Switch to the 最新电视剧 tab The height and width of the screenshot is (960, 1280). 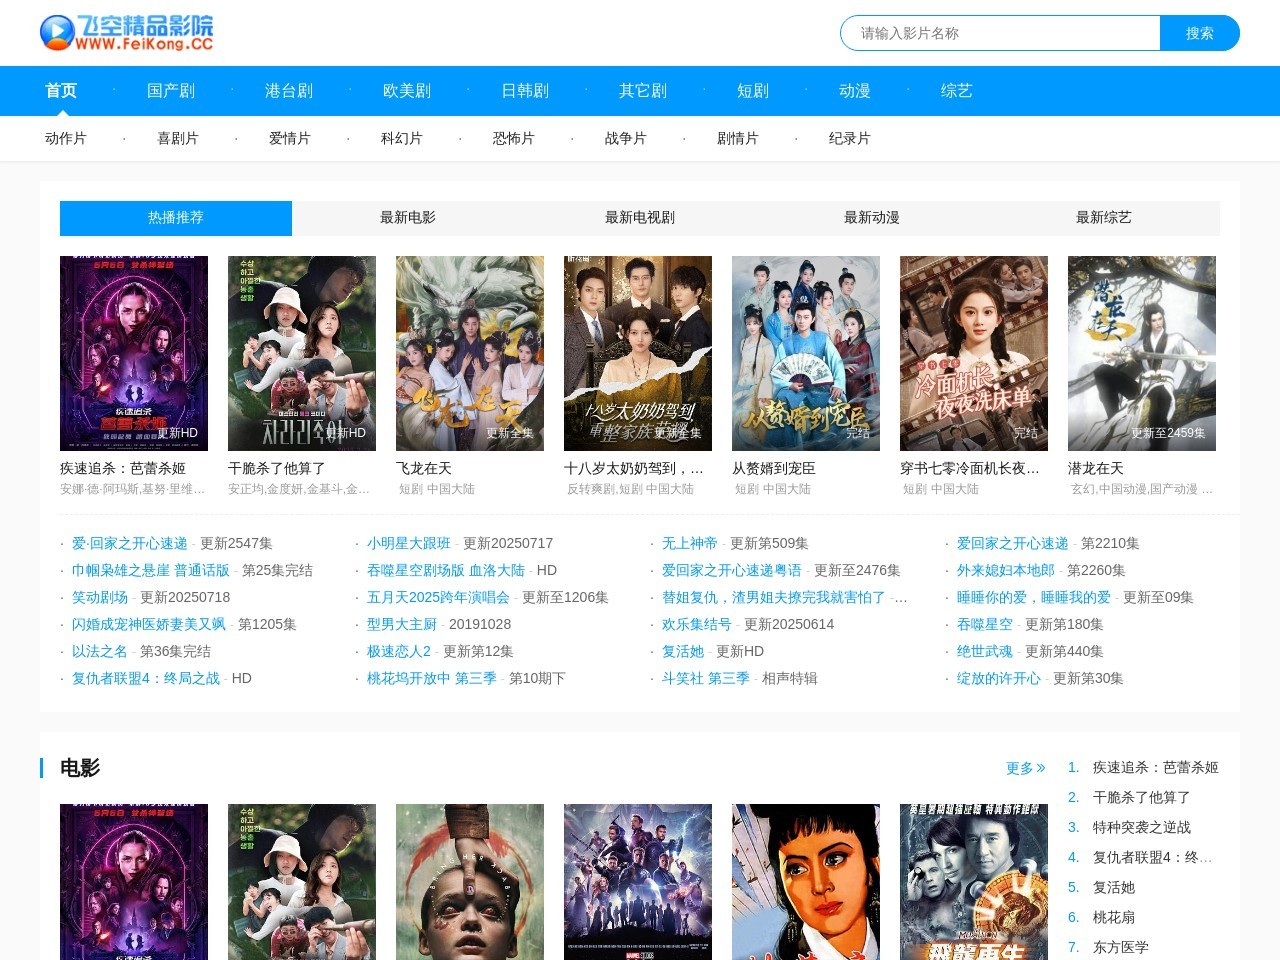coord(639,218)
